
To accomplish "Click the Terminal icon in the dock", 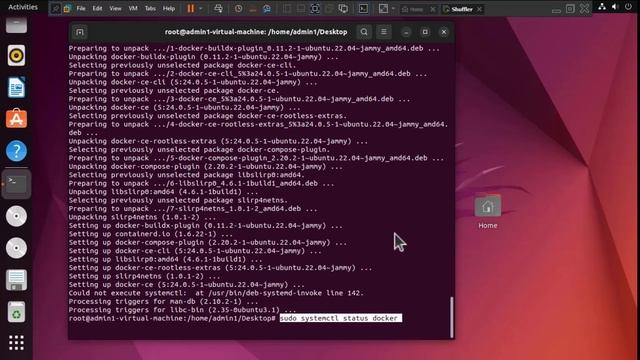I will point(16,184).
